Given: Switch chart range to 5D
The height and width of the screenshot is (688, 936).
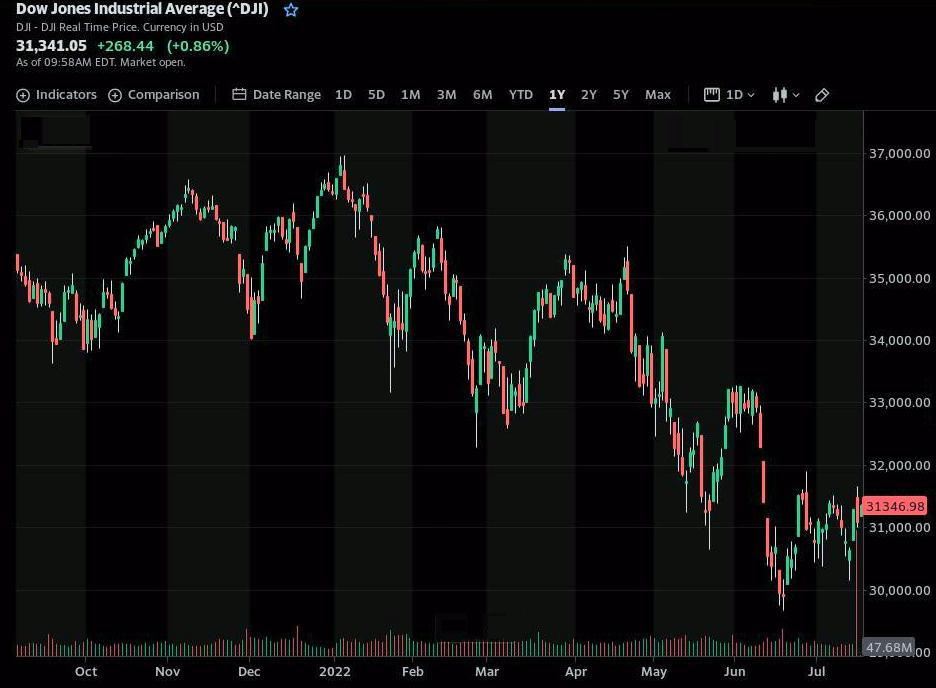Looking at the screenshot, I should [x=376, y=95].
